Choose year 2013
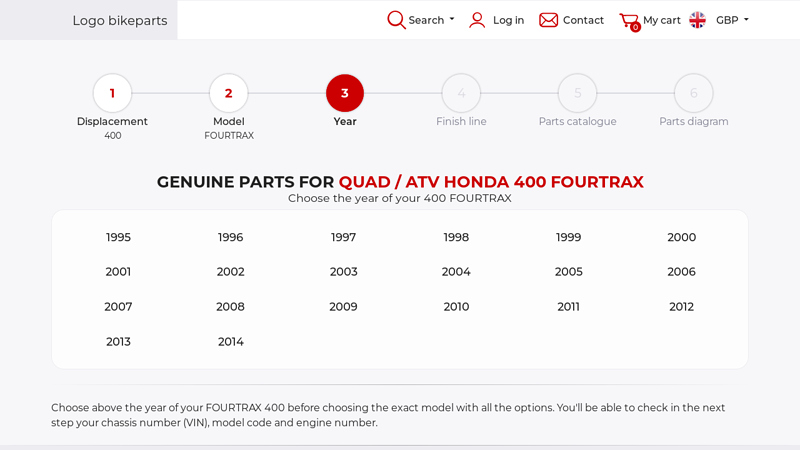The image size is (800, 450). pos(118,342)
